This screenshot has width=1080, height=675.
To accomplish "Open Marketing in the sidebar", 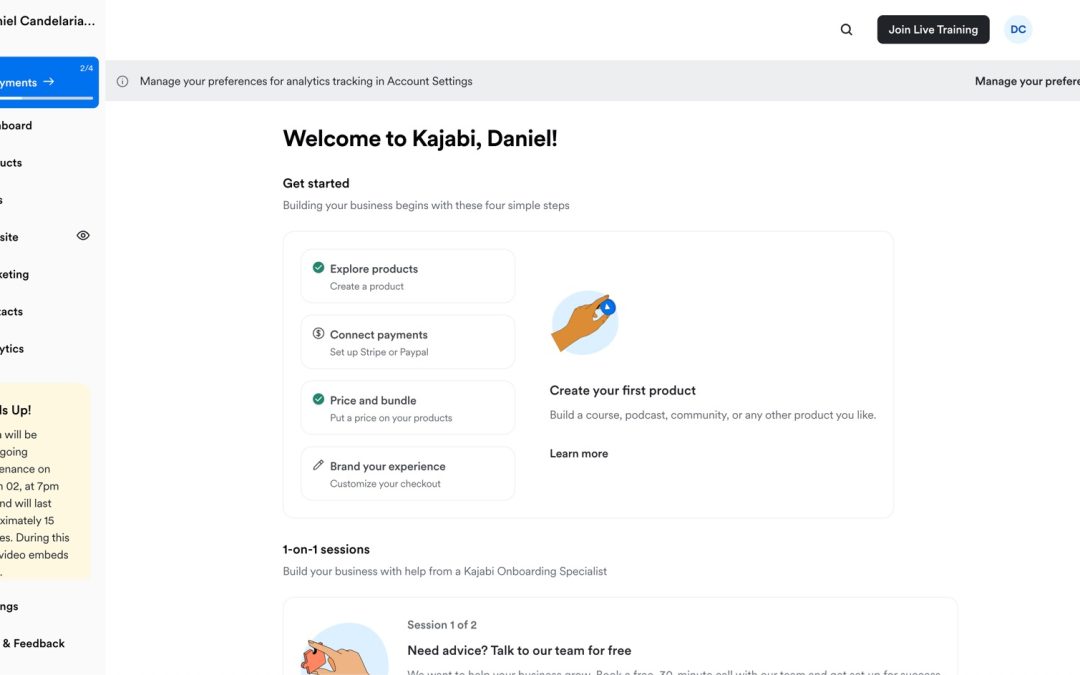I will click(14, 274).
